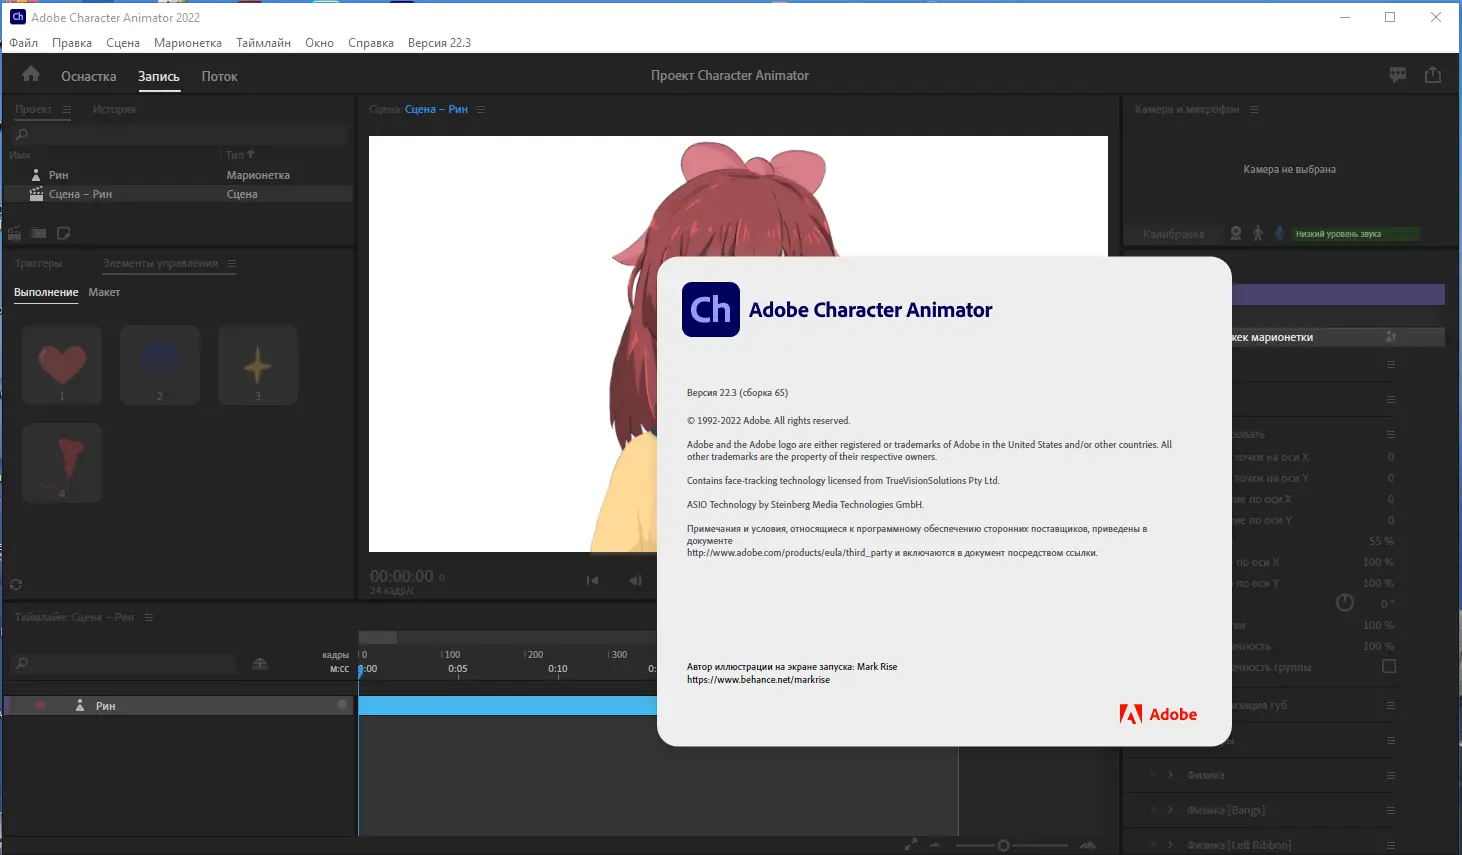Switch to the Поток workspace tab
This screenshot has width=1462, height=855.
tap(219, 76)
